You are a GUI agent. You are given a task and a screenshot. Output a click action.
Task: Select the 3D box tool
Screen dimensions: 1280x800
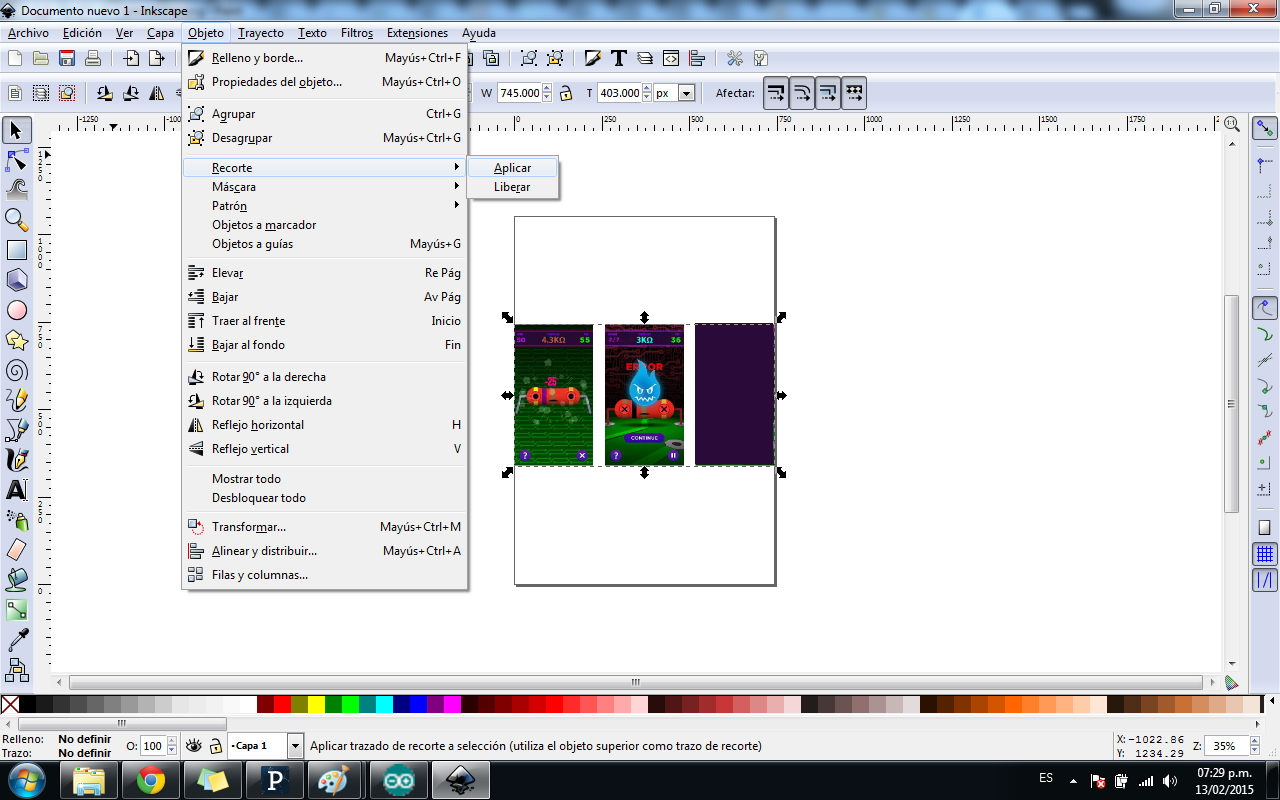pos(17,280)
